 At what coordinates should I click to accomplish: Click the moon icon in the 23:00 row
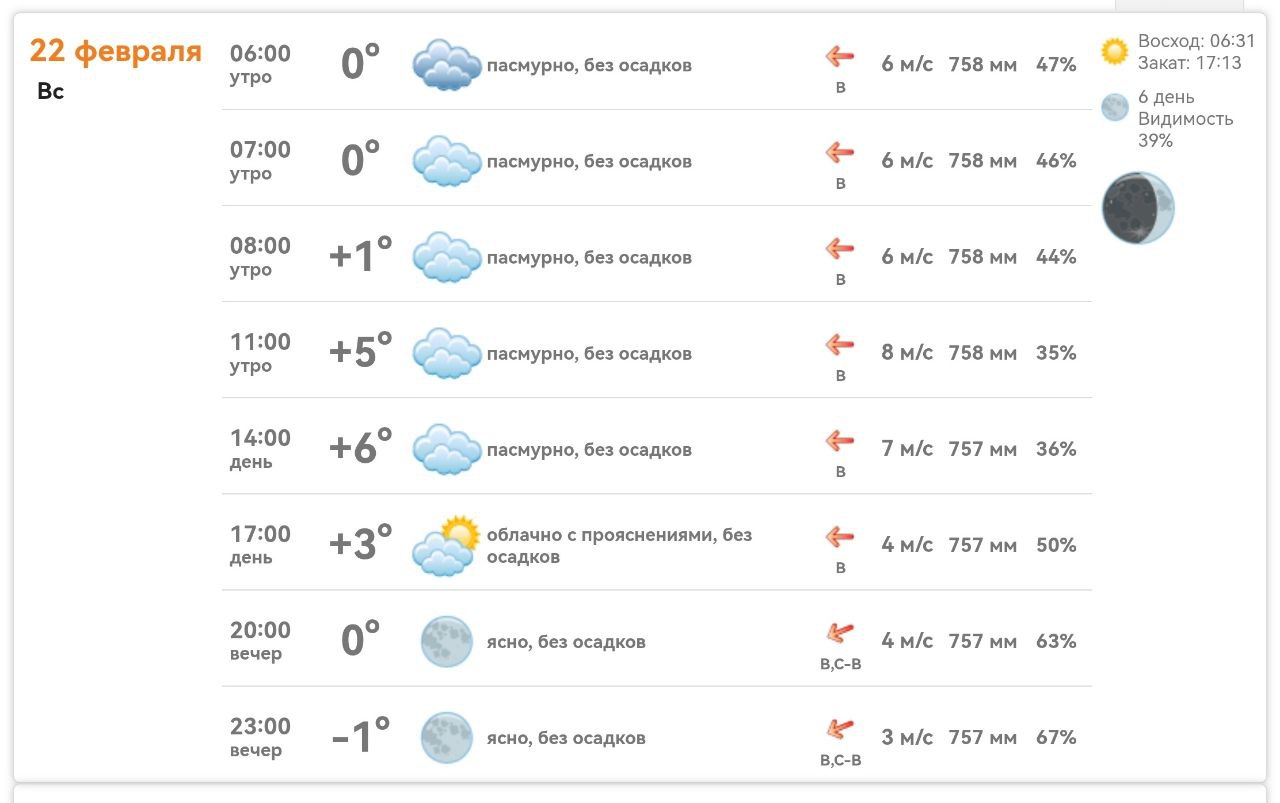tap(446, 738)
